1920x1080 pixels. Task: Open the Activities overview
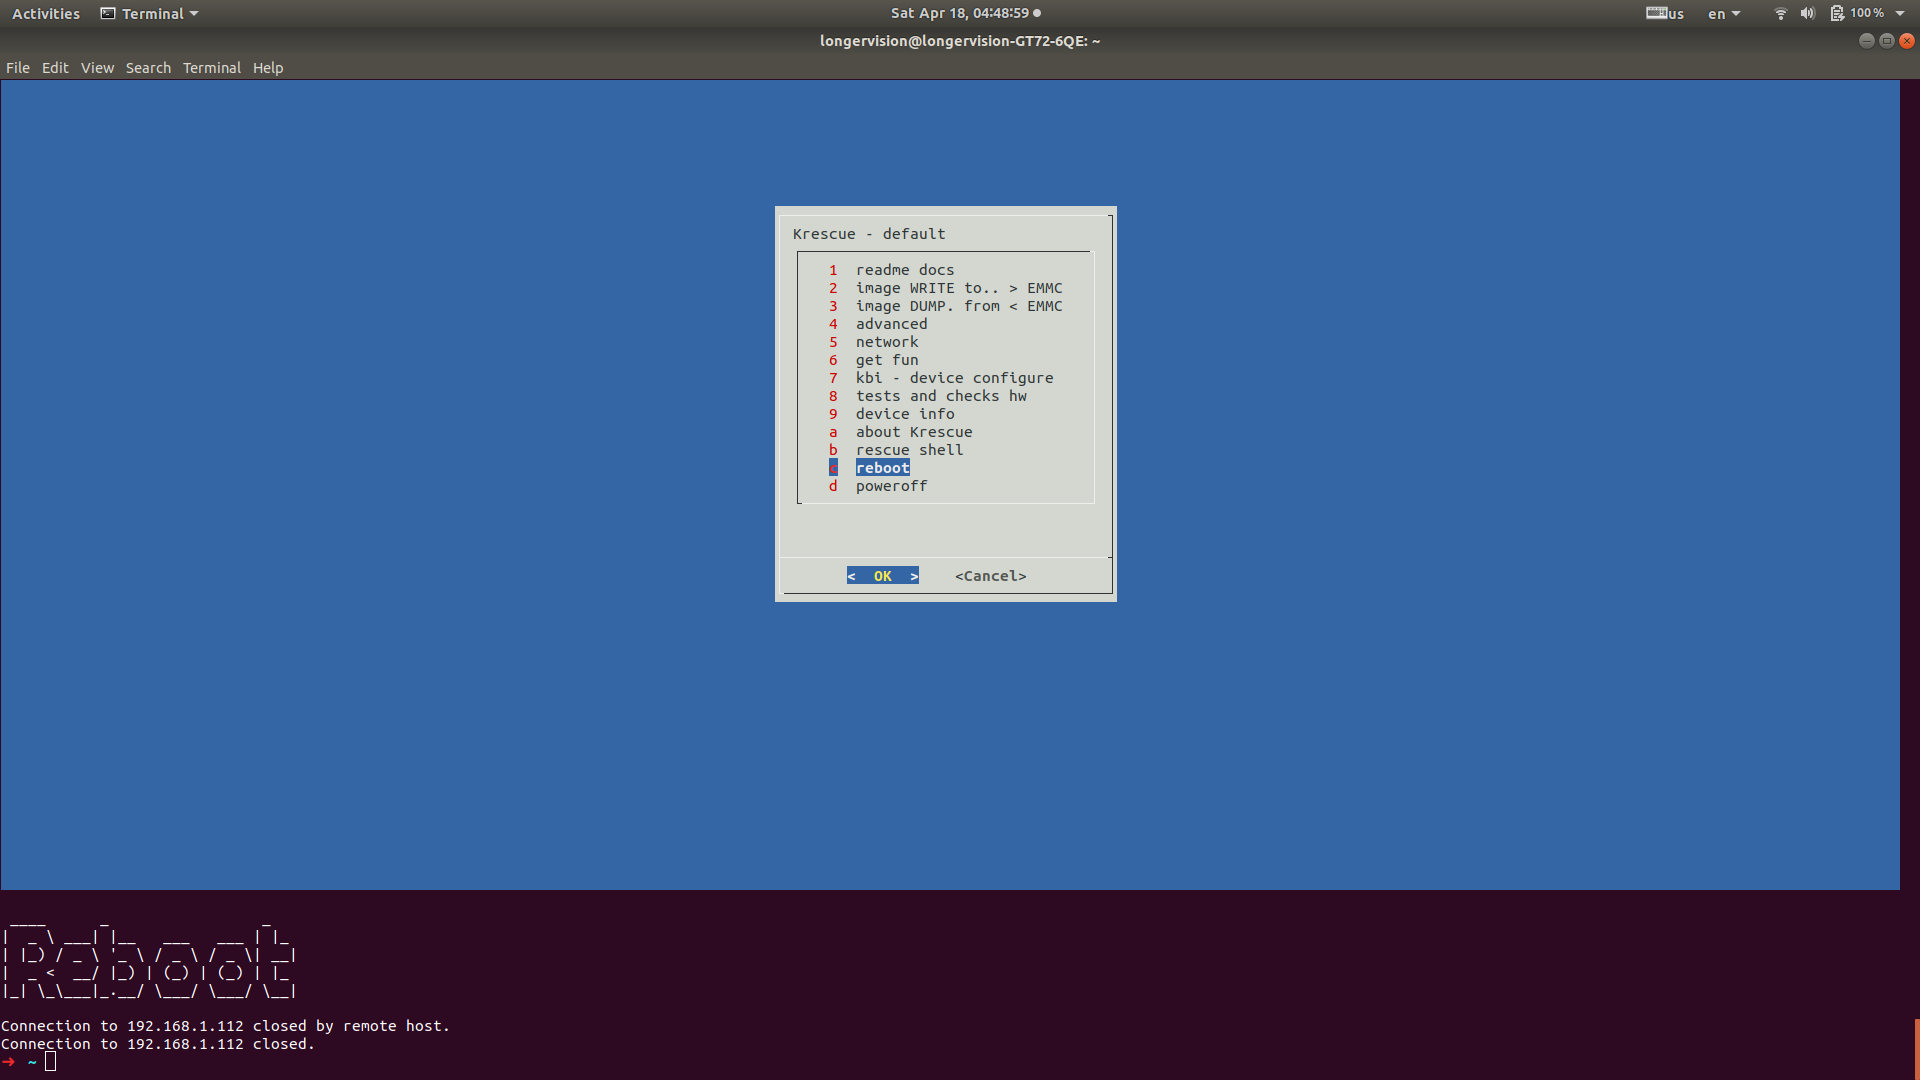click(x=46, y=14)
